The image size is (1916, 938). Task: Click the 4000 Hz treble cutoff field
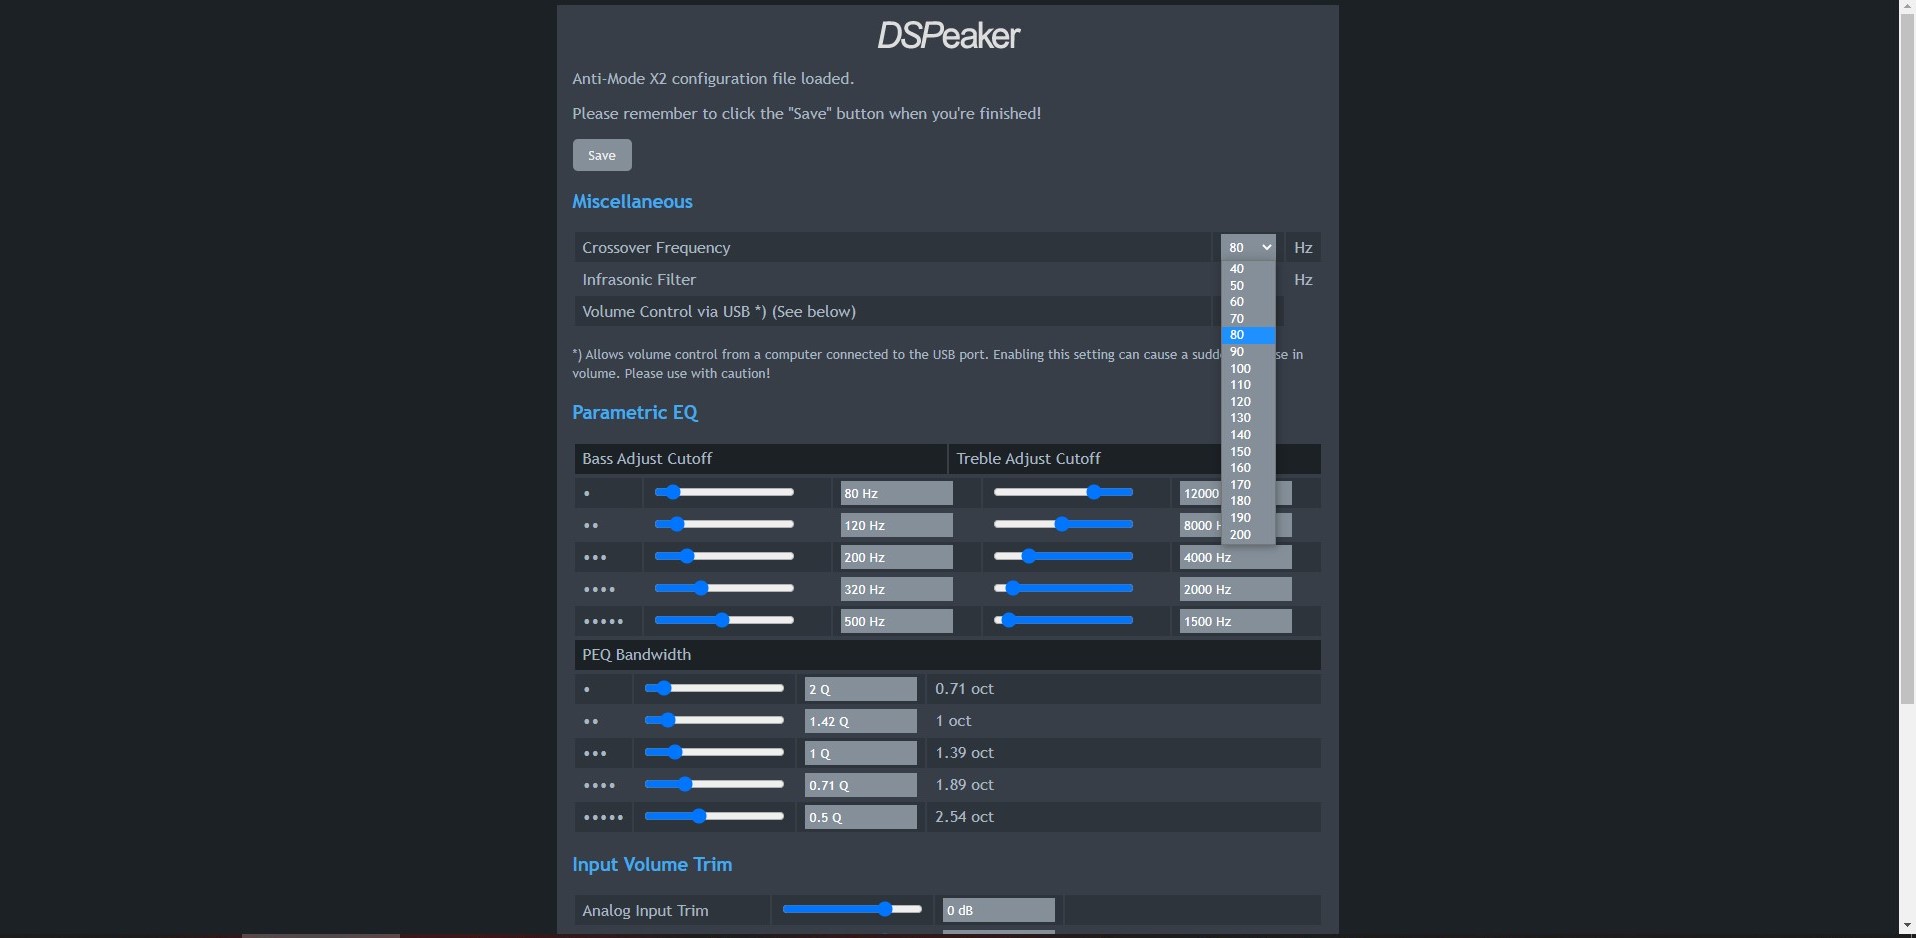tap(1235, 557)
